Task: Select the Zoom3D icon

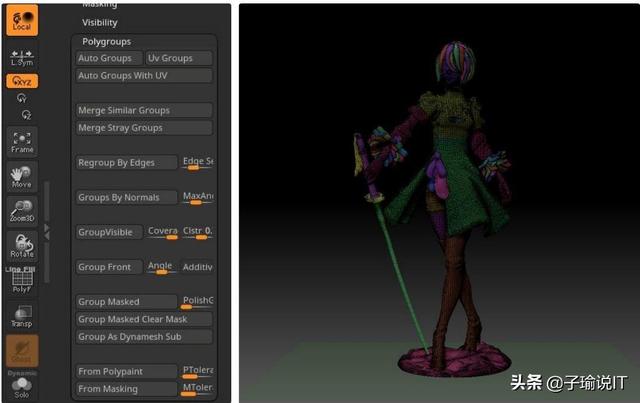Action: (x=22, y=212)
